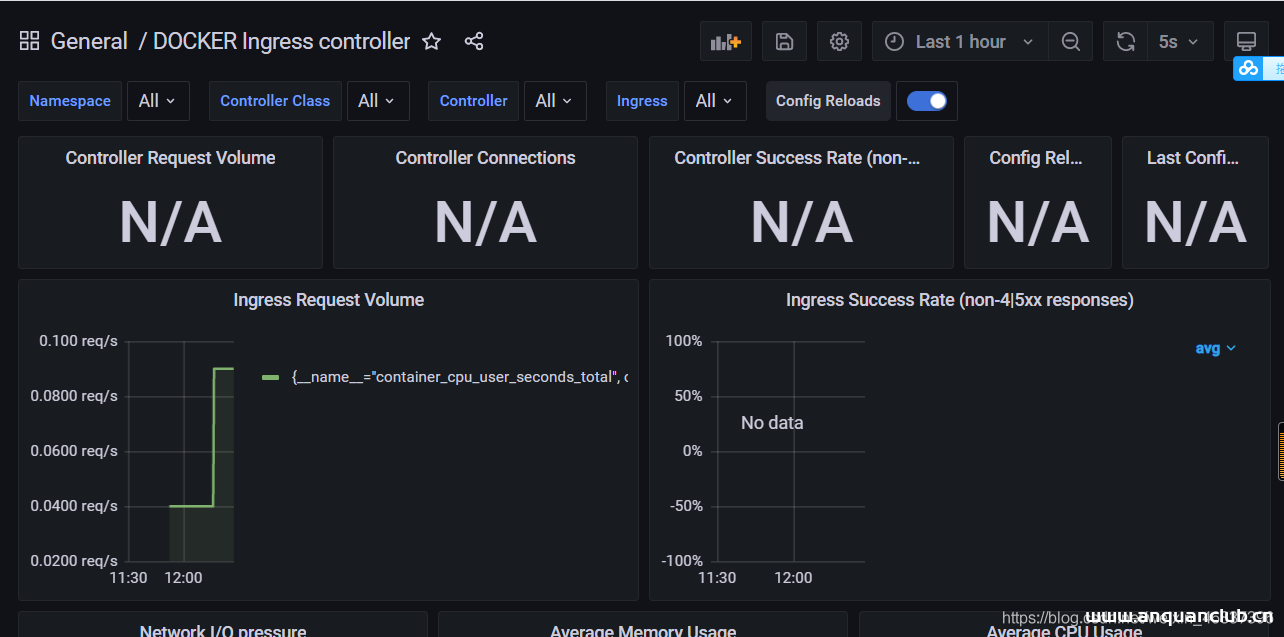
Task: Open Controller Connections panel title menu
Action: [x=485, y=158]
